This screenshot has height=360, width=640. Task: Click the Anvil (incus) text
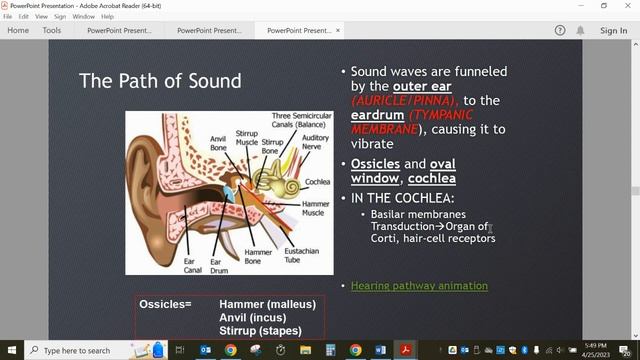pyautogui.click(x=253, y=318)
